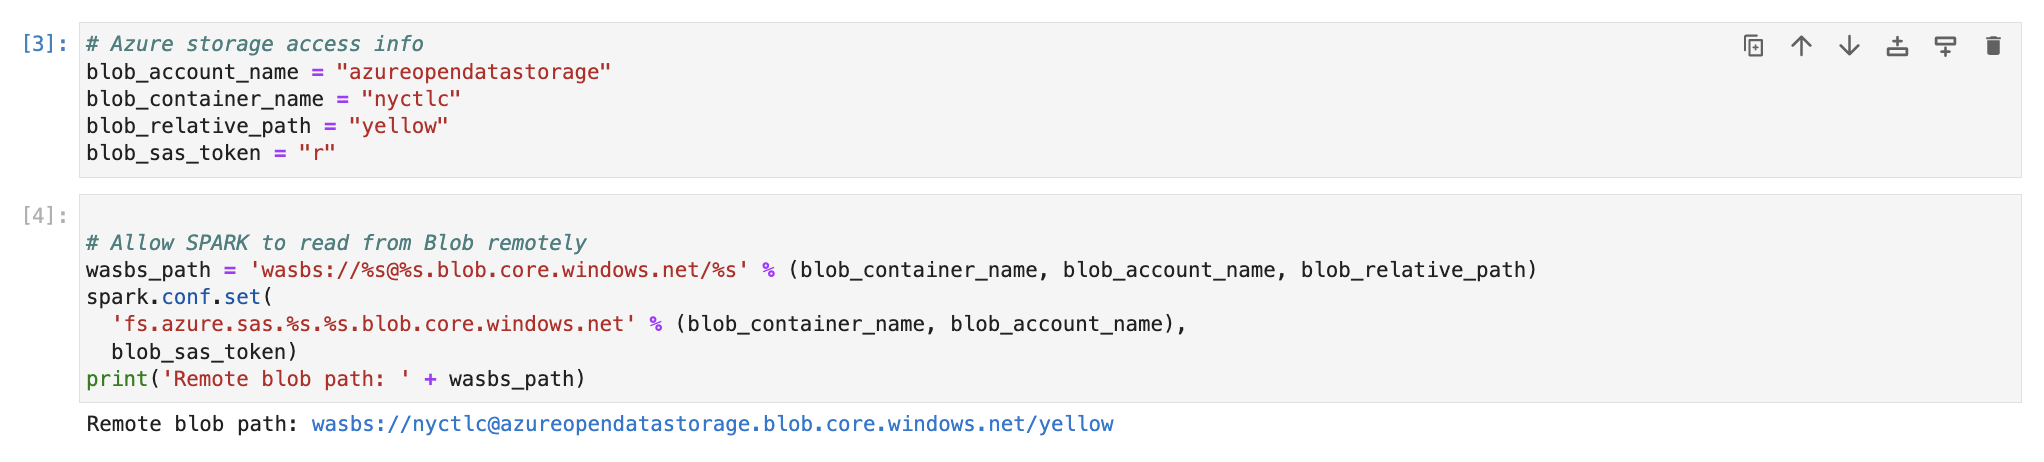This screenshot has height=462, width=2044.
Task: Delete the cell with trash icon
Action: pyautogui.click(x=1993, y=46)
